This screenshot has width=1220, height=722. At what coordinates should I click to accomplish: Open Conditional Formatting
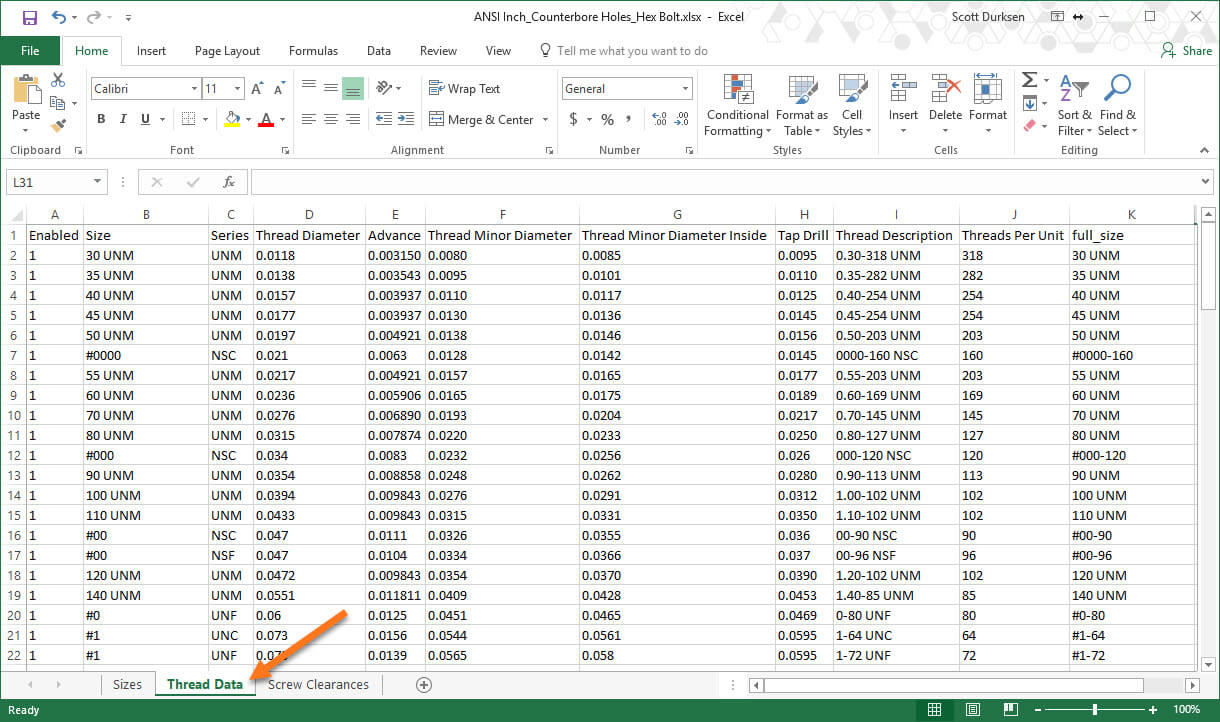(737, 103)
